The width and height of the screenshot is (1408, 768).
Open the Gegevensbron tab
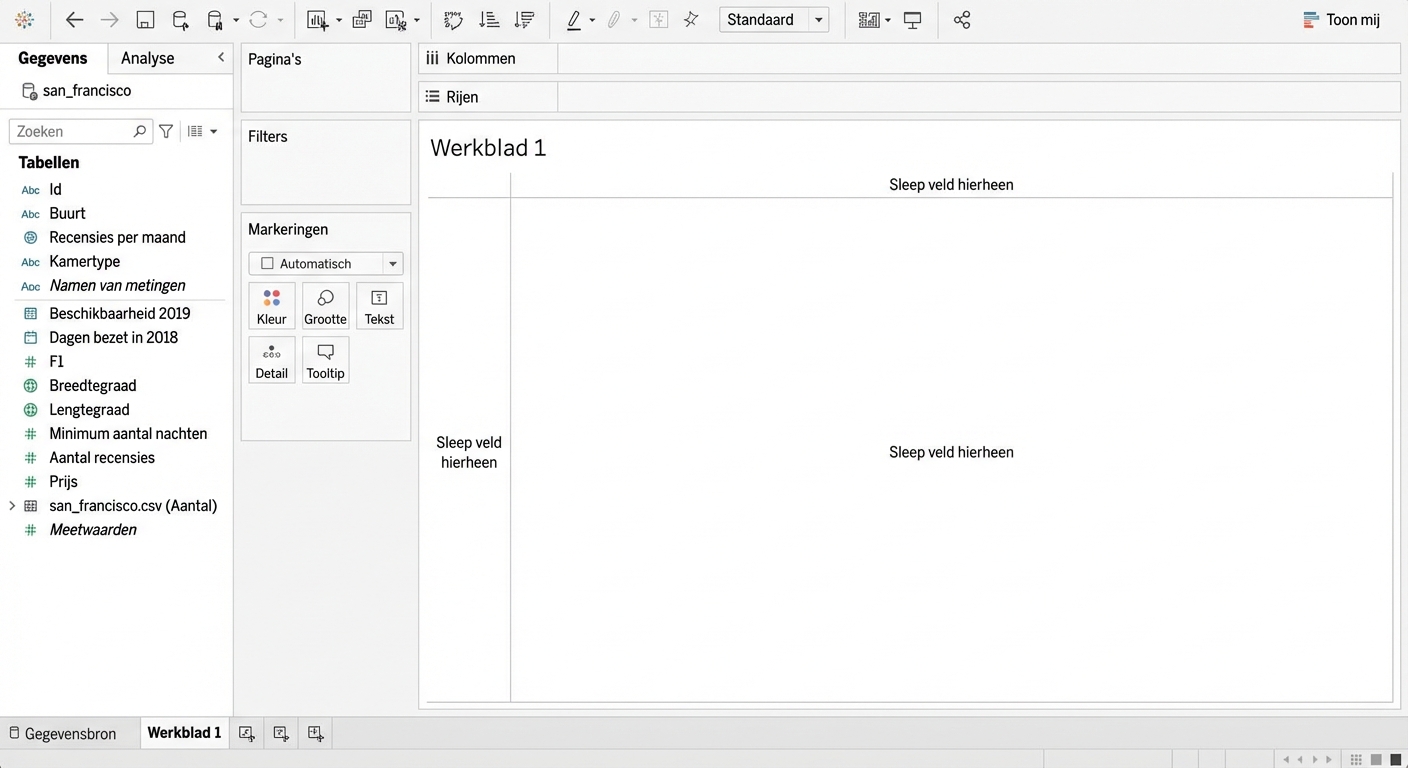[62, 733]
